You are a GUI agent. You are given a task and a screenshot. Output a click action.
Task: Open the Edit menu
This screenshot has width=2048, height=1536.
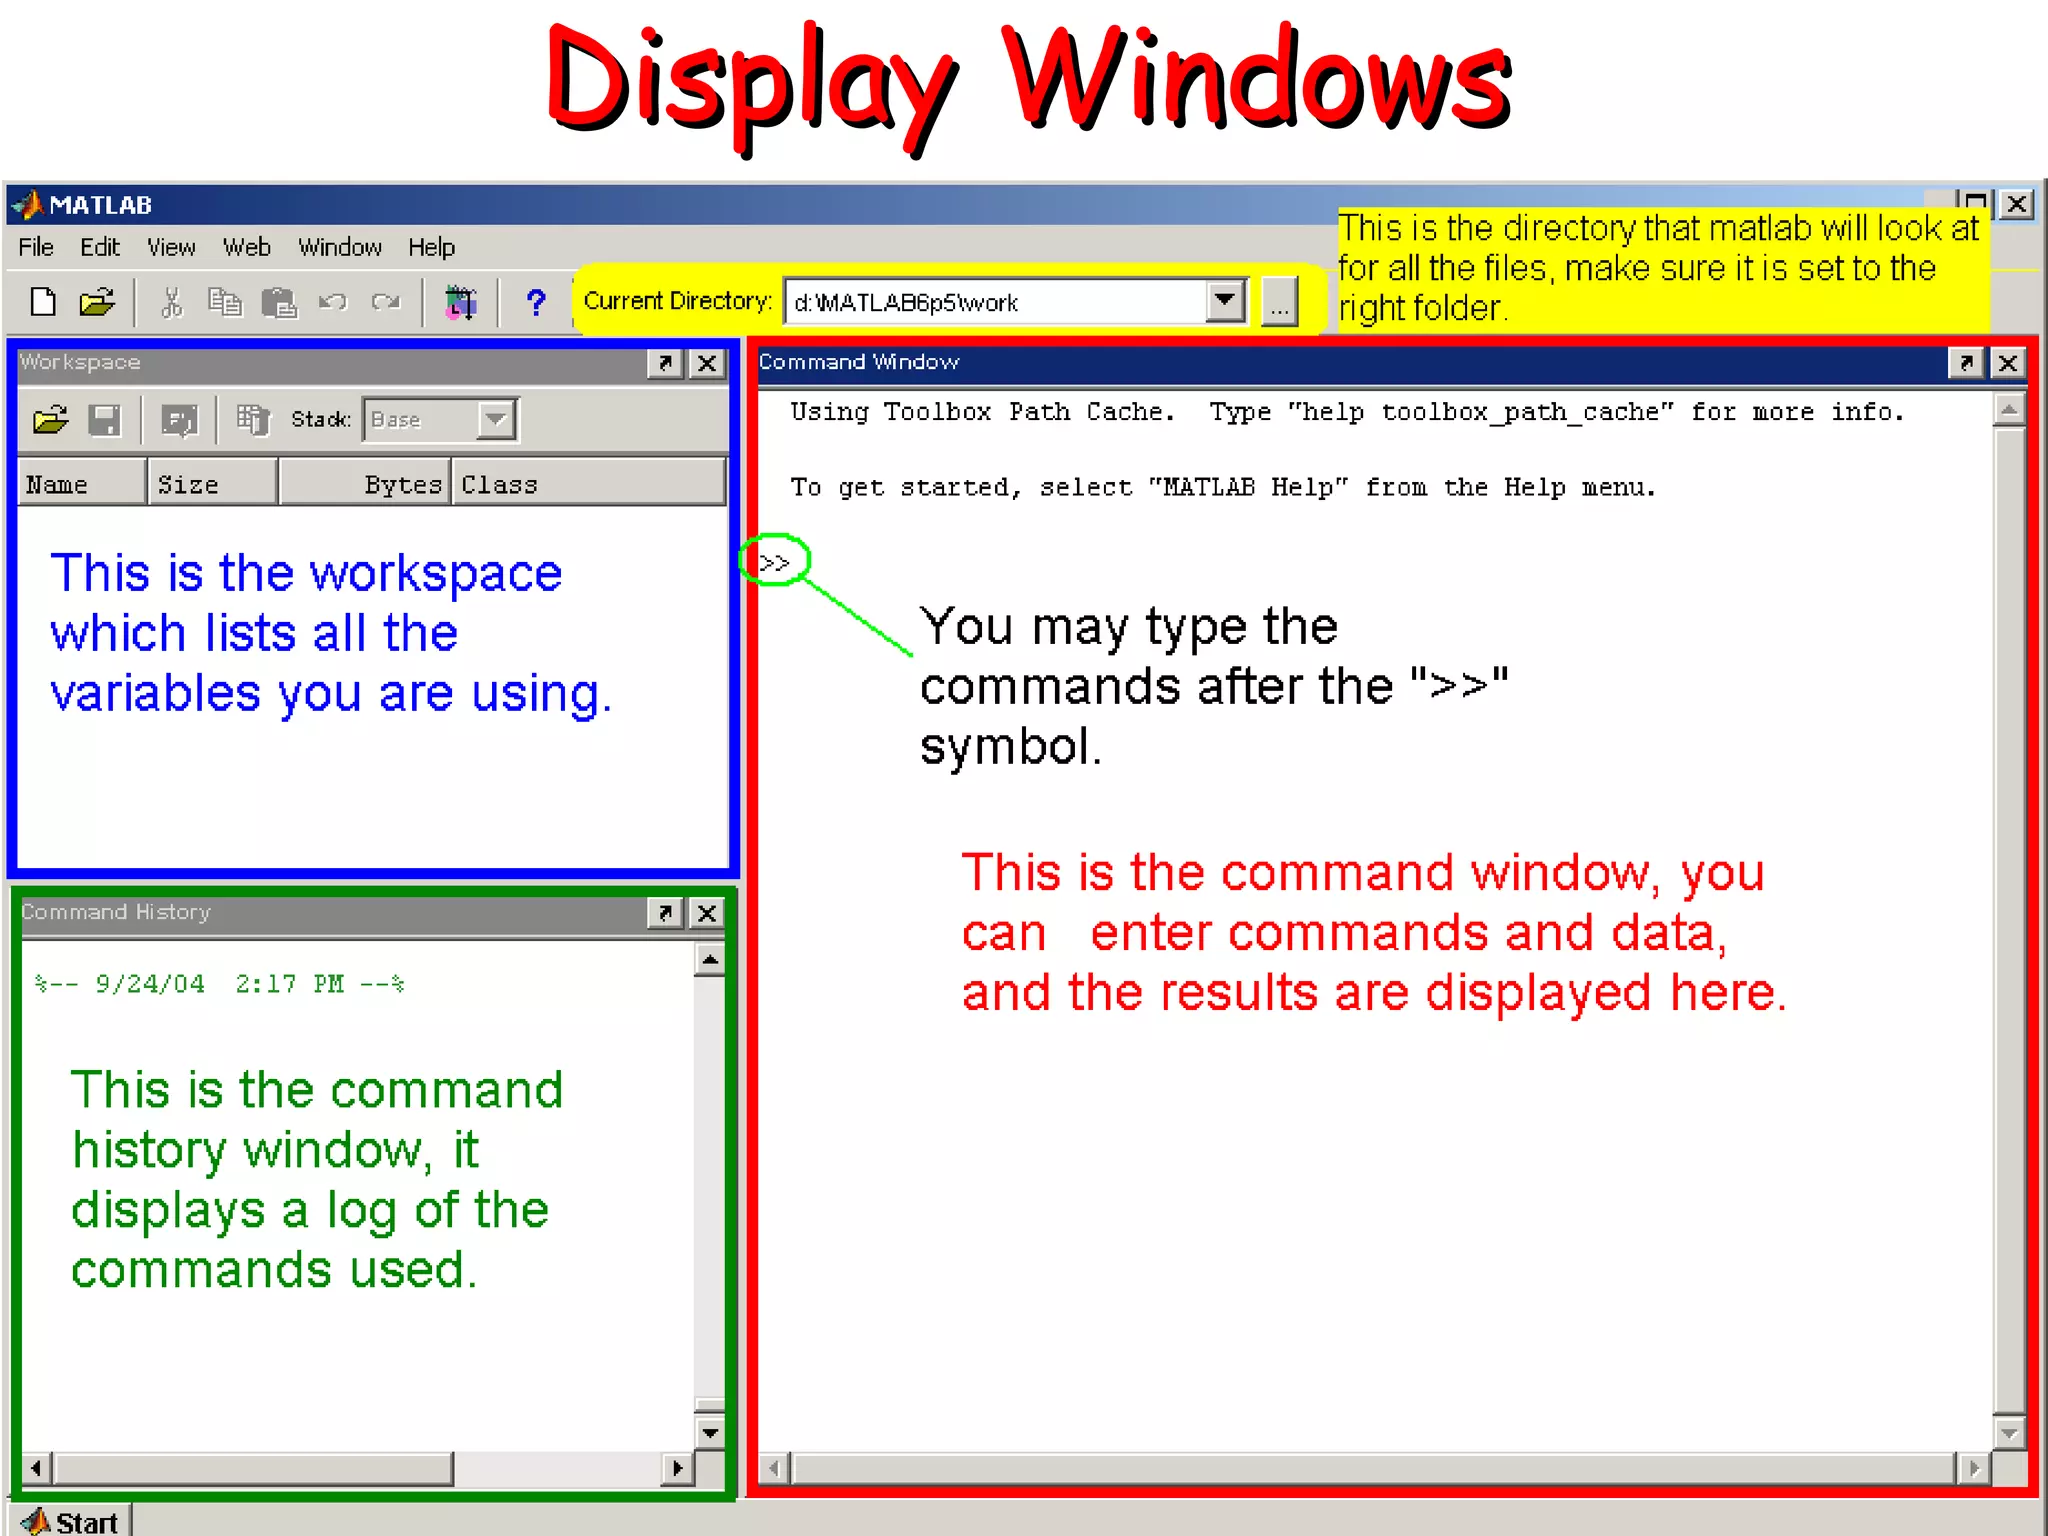100,247
